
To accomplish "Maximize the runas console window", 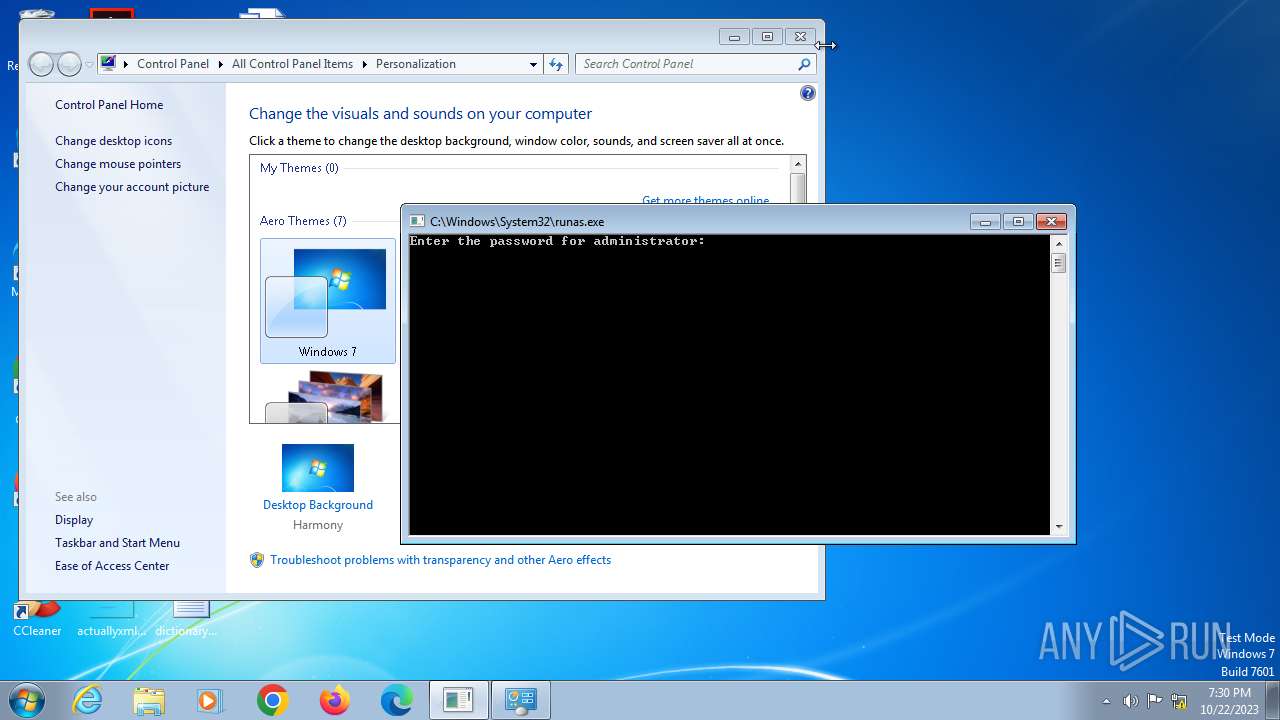I will tap(1018, 222).
